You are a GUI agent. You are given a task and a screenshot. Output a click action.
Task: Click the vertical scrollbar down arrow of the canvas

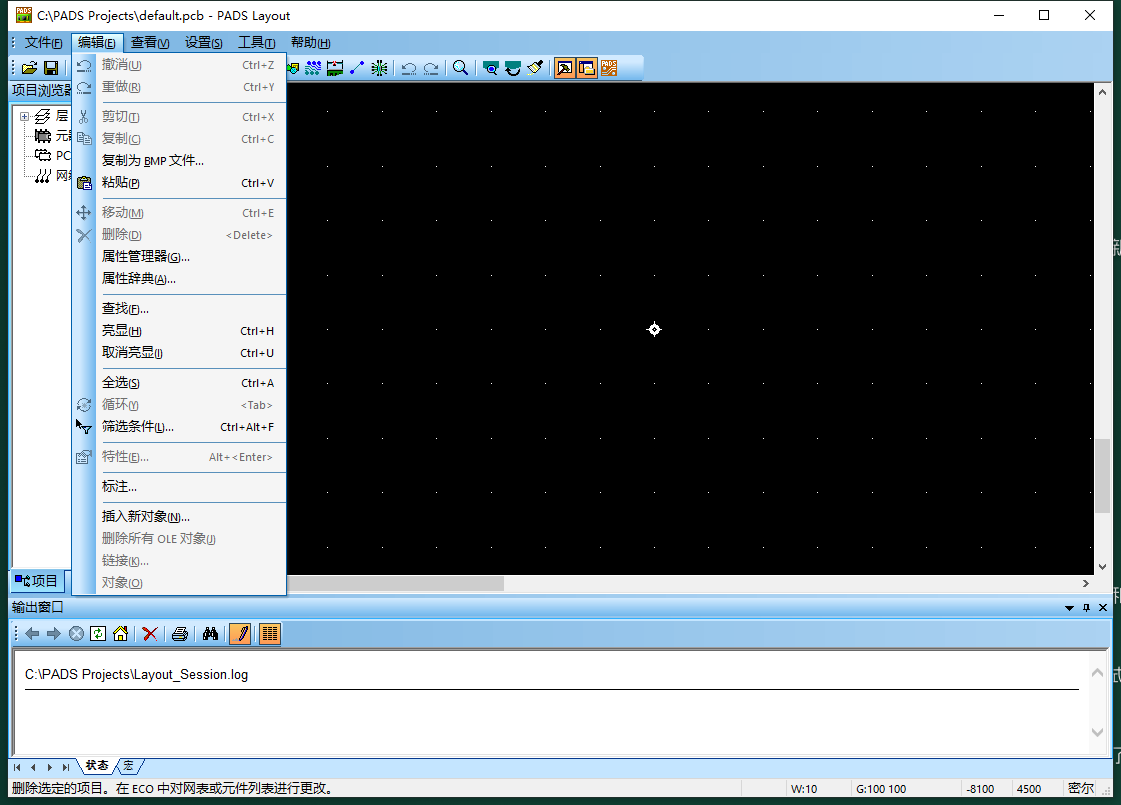(1102, 566)
